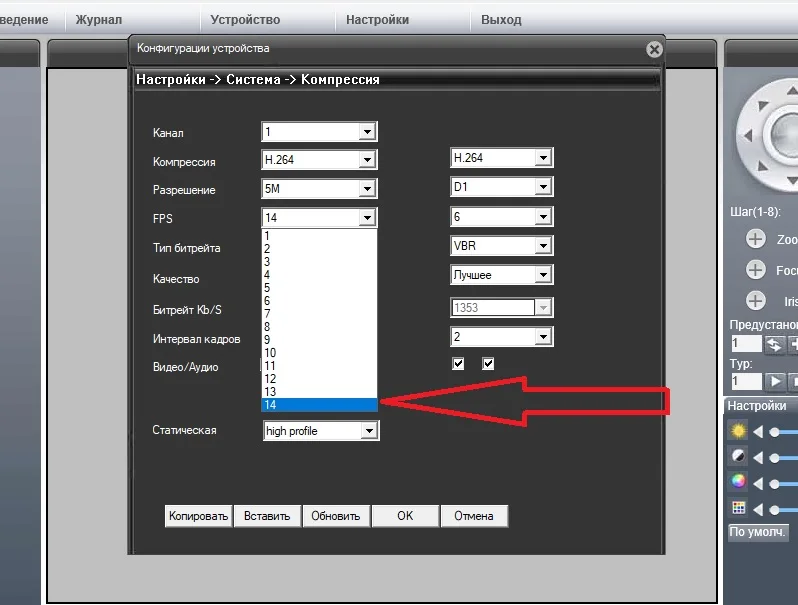Select 3 in the FPS list
This screenshot has width=798, height=605.
[x=319, y=262]
